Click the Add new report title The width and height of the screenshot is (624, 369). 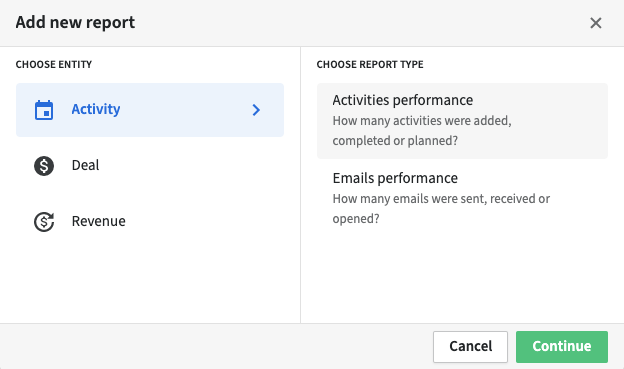coord(75,23)
